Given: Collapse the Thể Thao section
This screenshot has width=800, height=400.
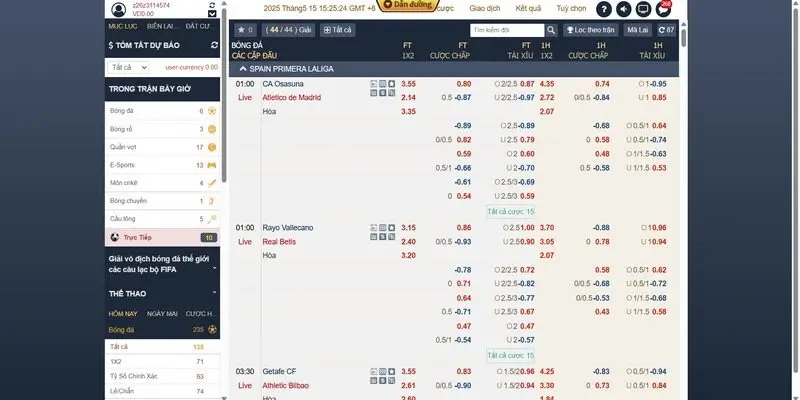Looking at the screenshot, I should point(215,294).
